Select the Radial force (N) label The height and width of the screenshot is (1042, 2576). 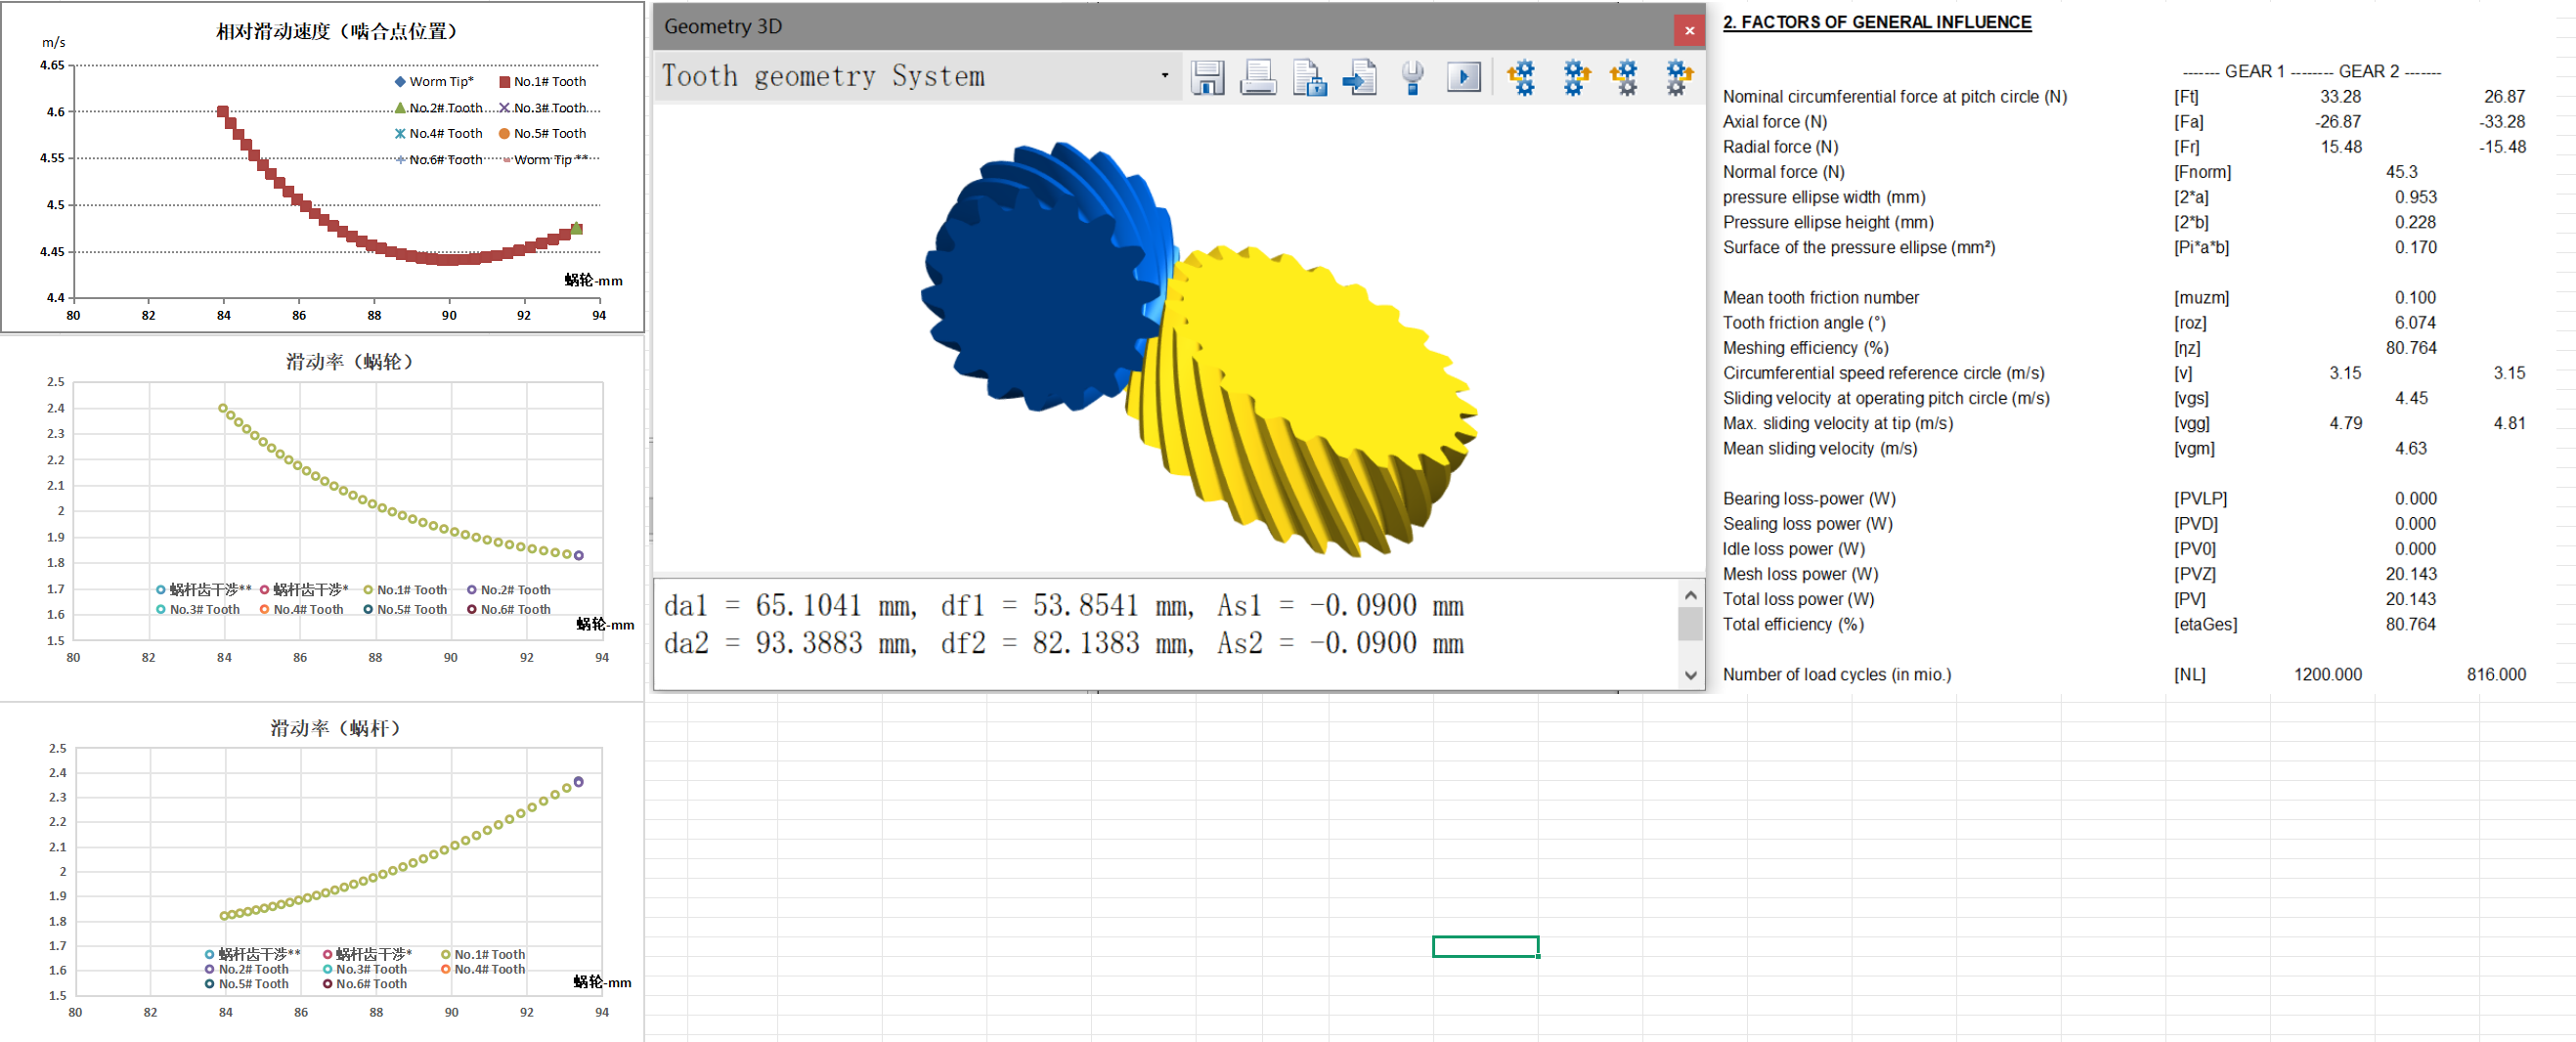point(1780,147)
